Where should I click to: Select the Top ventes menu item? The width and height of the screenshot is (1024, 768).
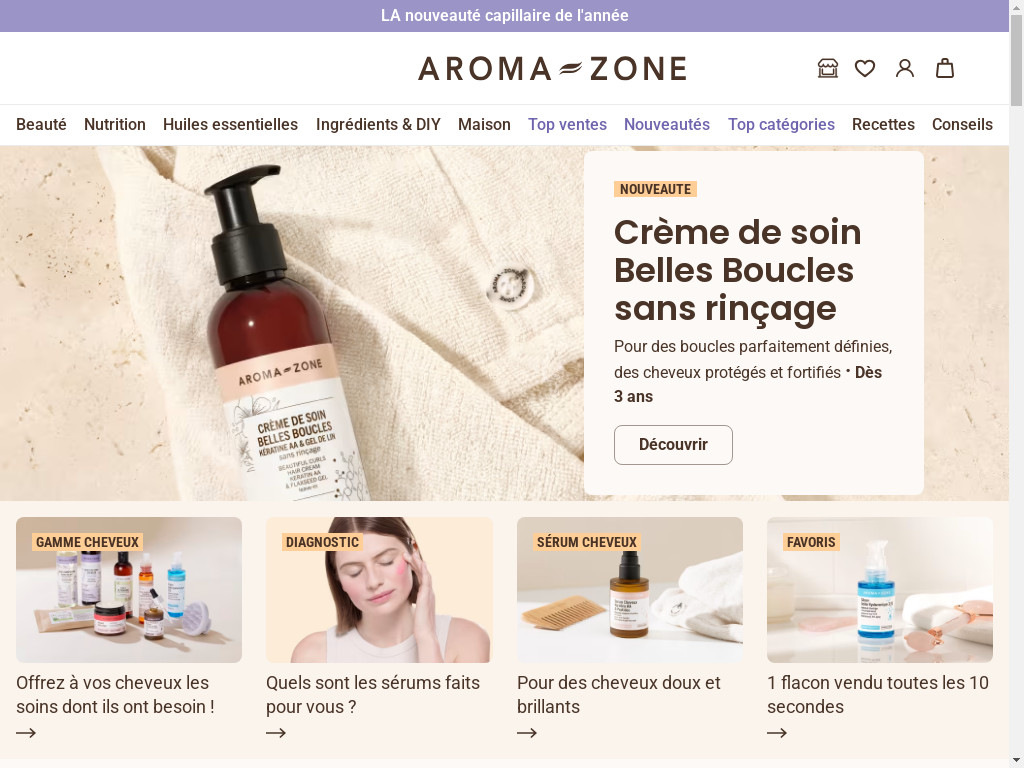point(568,124)
